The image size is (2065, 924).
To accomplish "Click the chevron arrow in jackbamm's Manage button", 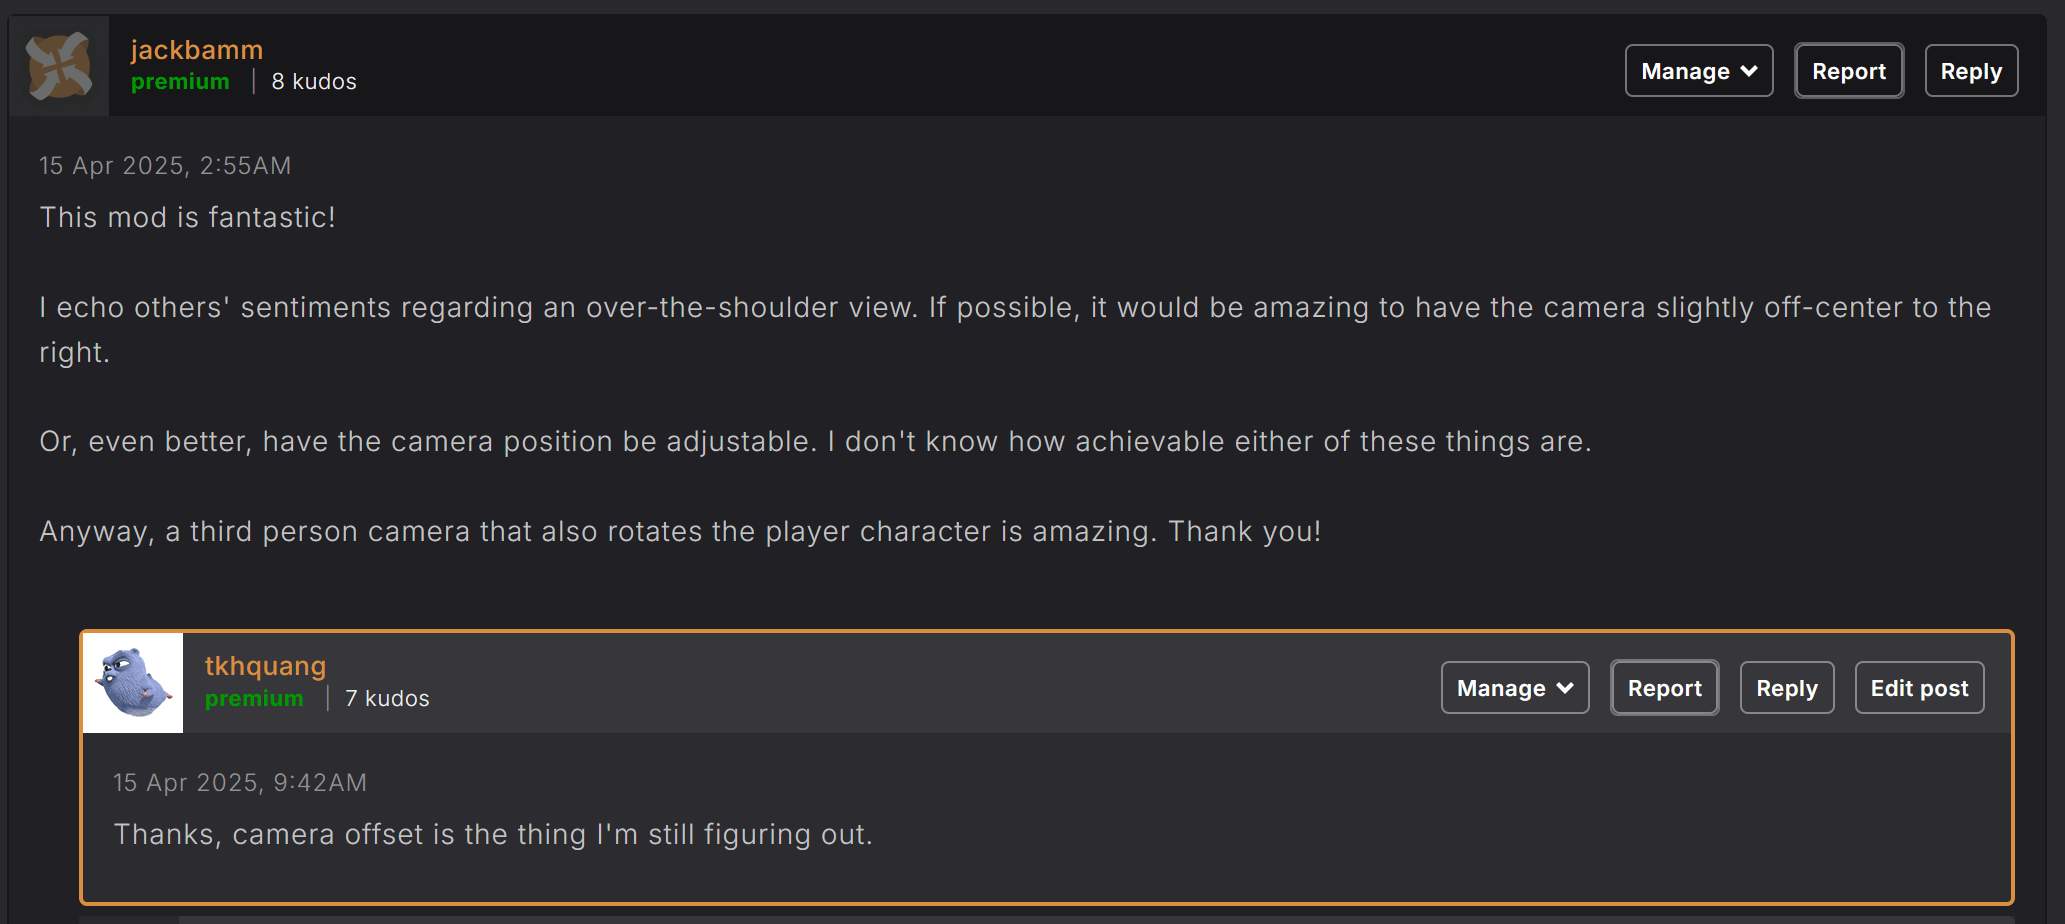I will tap(1749, 71).
